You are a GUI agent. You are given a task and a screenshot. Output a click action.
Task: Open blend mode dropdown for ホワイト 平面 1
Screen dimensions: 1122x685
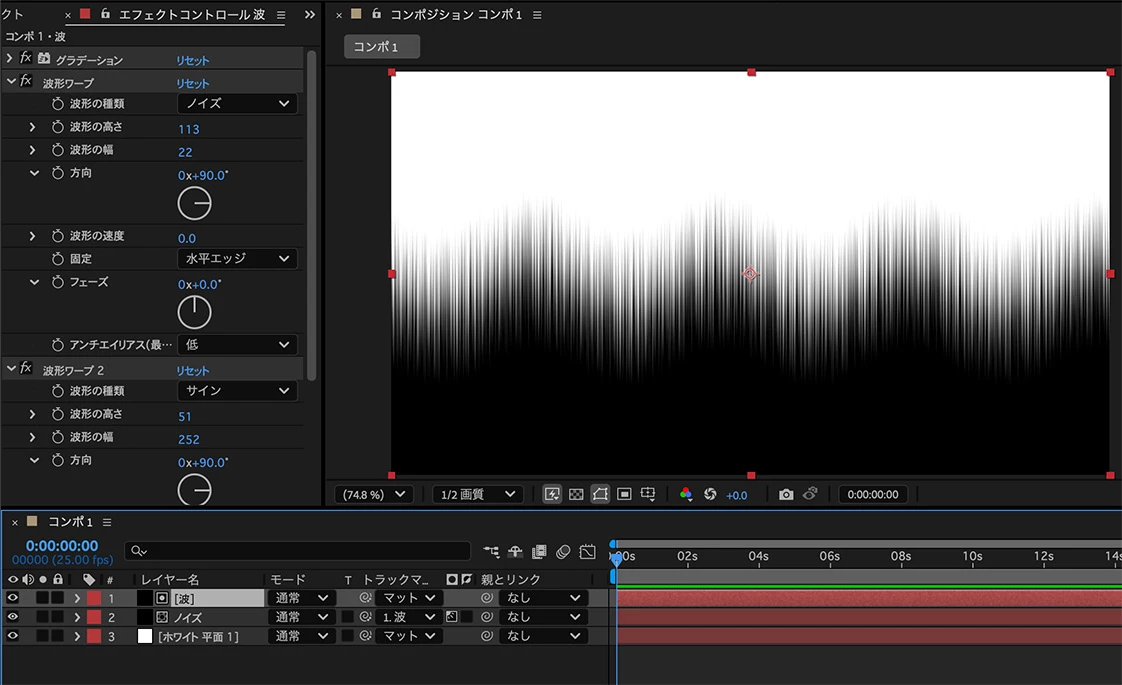point(301,636)
